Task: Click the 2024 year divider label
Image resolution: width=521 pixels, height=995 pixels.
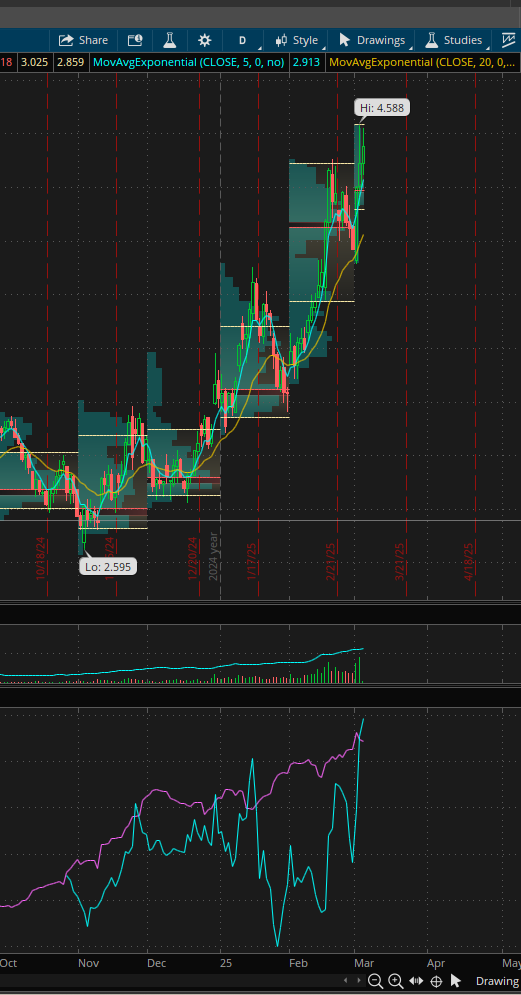Action: 214,556
